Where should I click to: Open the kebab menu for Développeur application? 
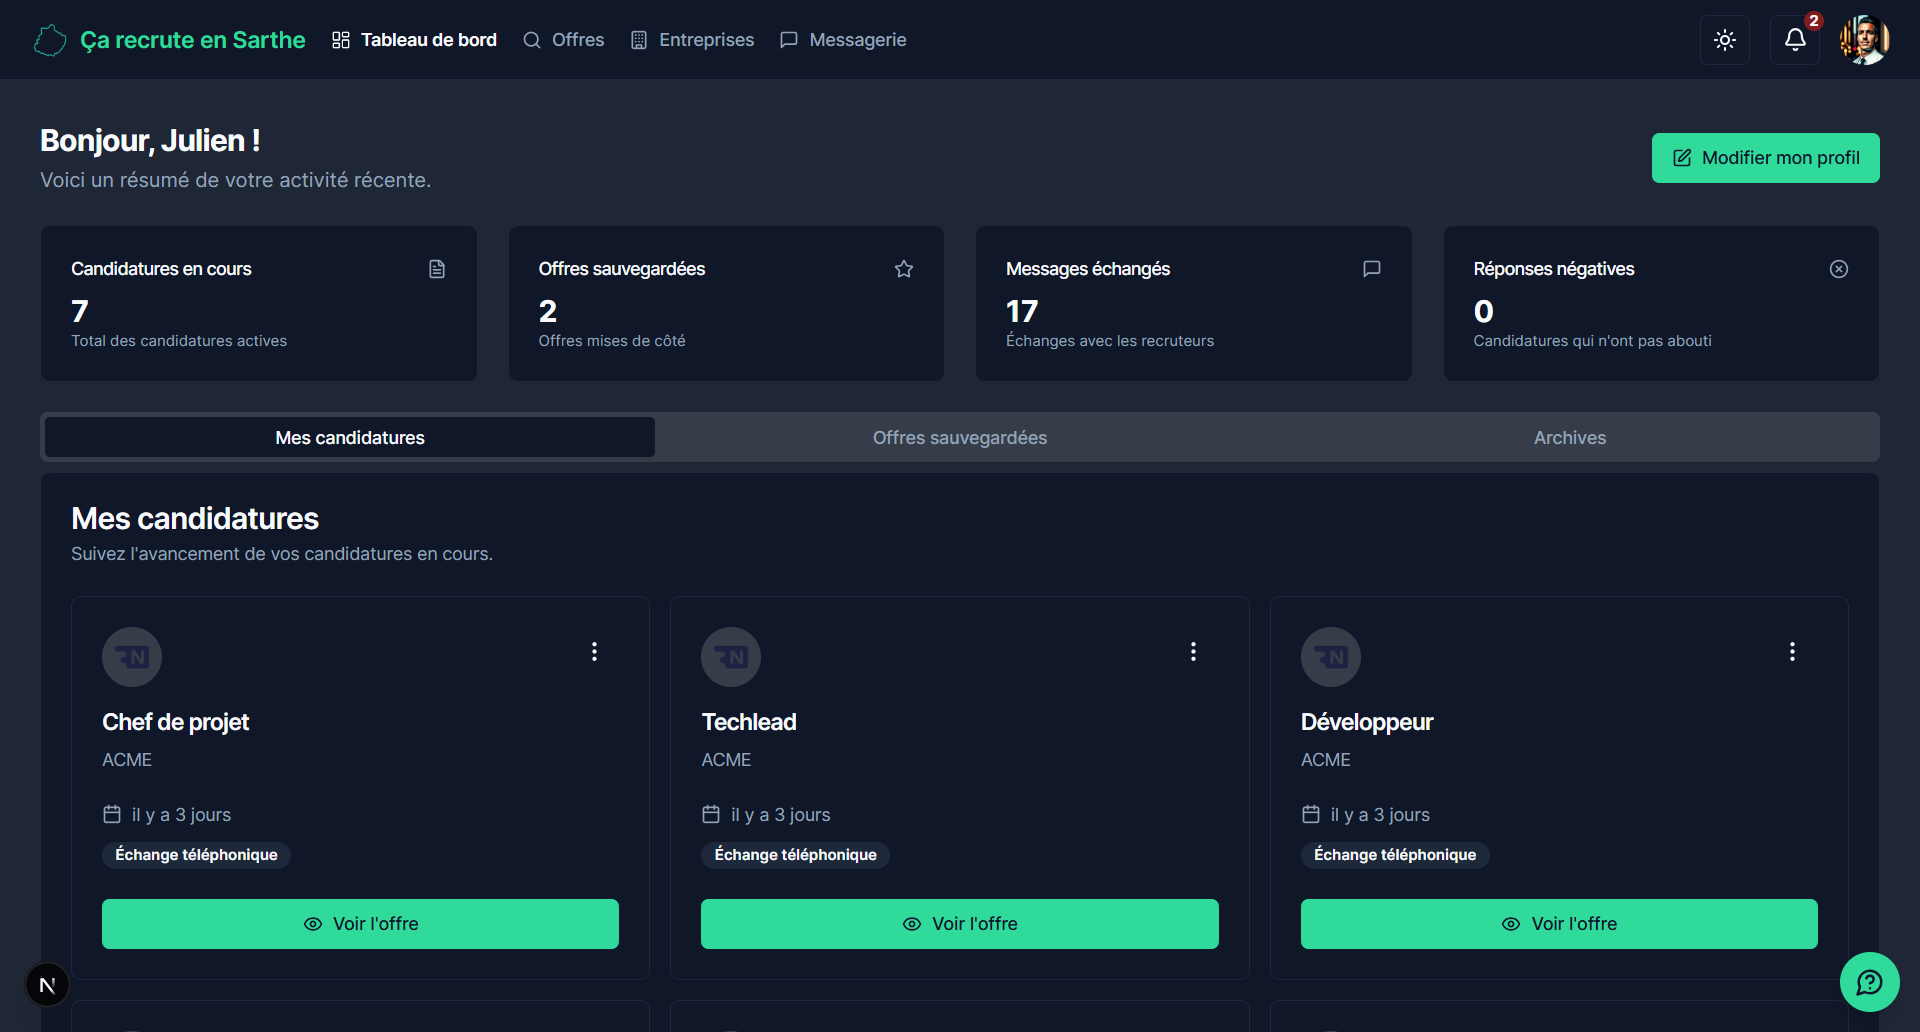(1792, 652)
